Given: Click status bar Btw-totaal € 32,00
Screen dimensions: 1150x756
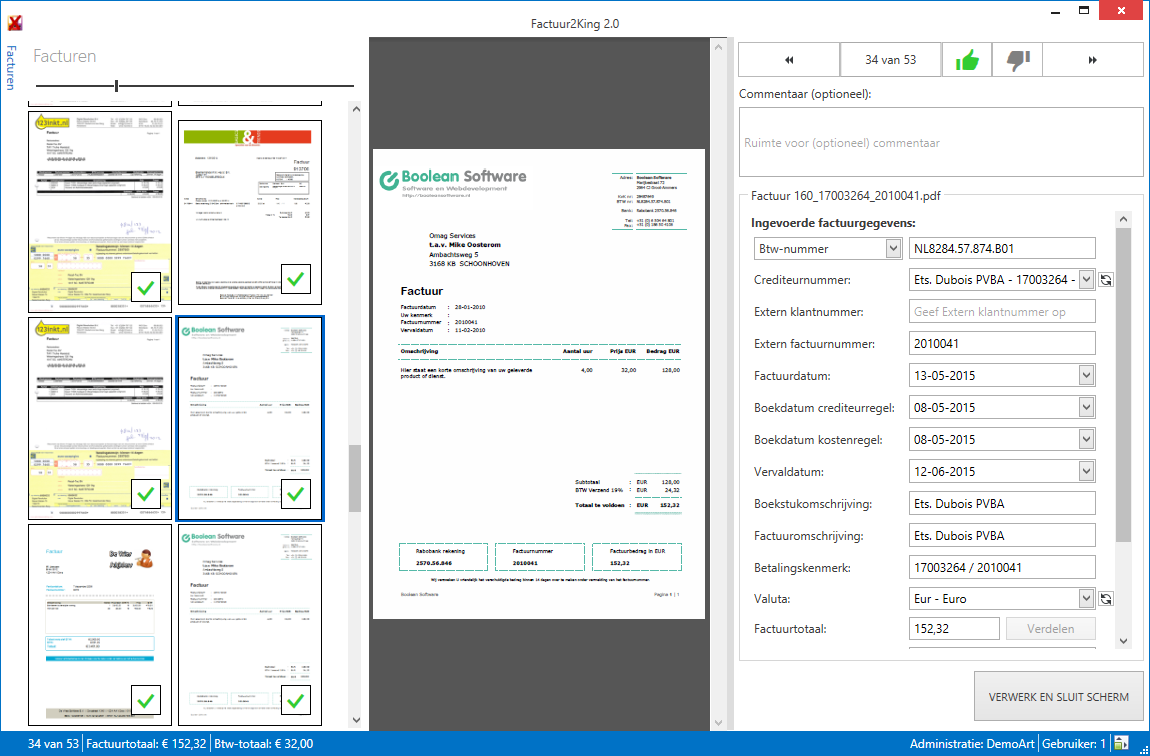Looking at the screenshot, I should tap(263, 744).
